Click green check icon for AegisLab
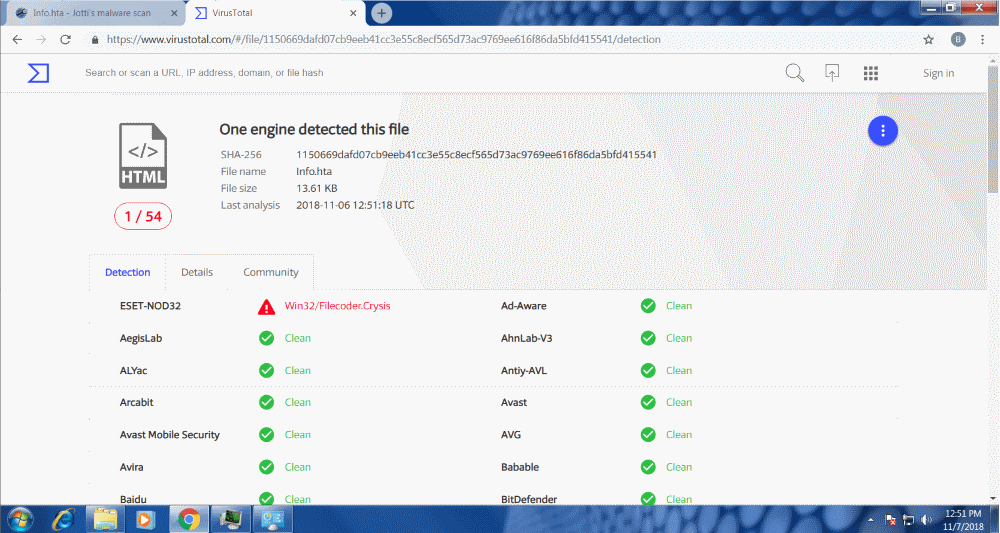 pyautogui.click(x=267, y=339)
